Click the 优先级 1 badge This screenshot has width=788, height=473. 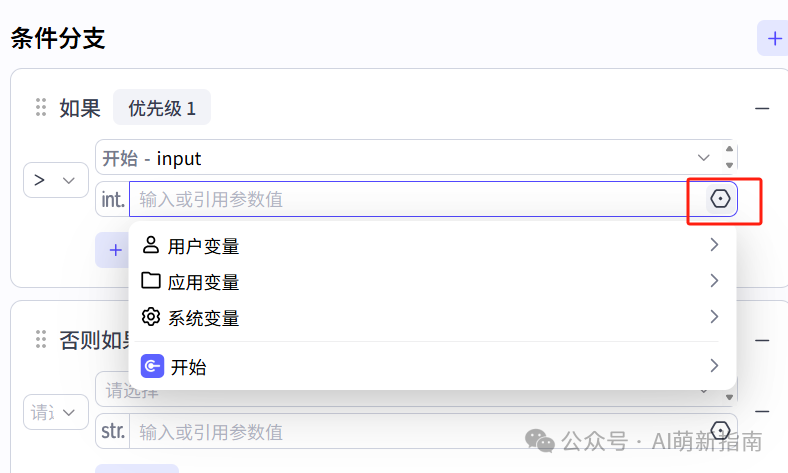coord(162,108)
